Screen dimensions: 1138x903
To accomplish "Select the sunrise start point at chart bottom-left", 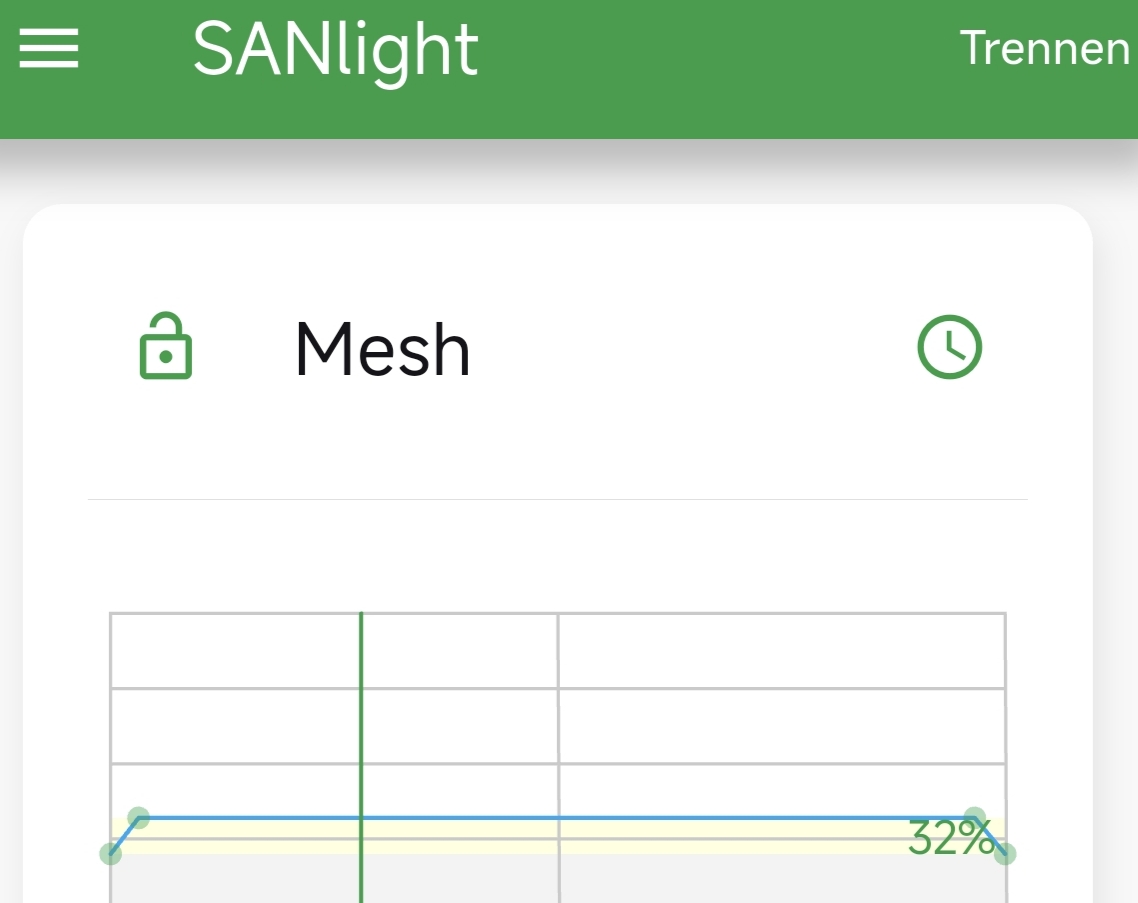I will click(110, 854).
